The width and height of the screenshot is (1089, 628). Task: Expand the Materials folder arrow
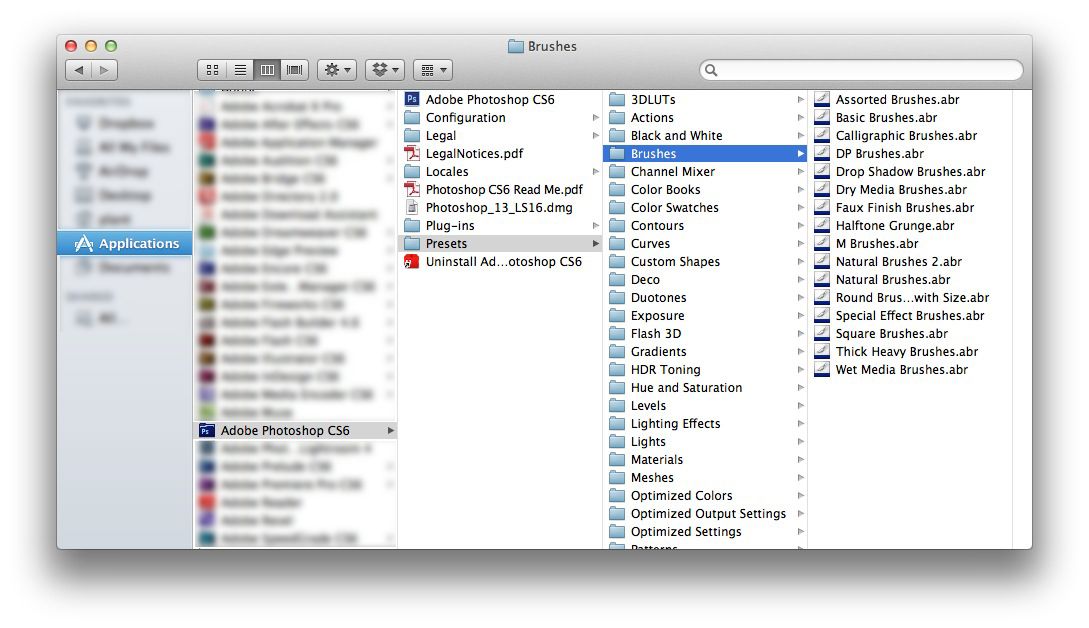click(x=800, y=460)
